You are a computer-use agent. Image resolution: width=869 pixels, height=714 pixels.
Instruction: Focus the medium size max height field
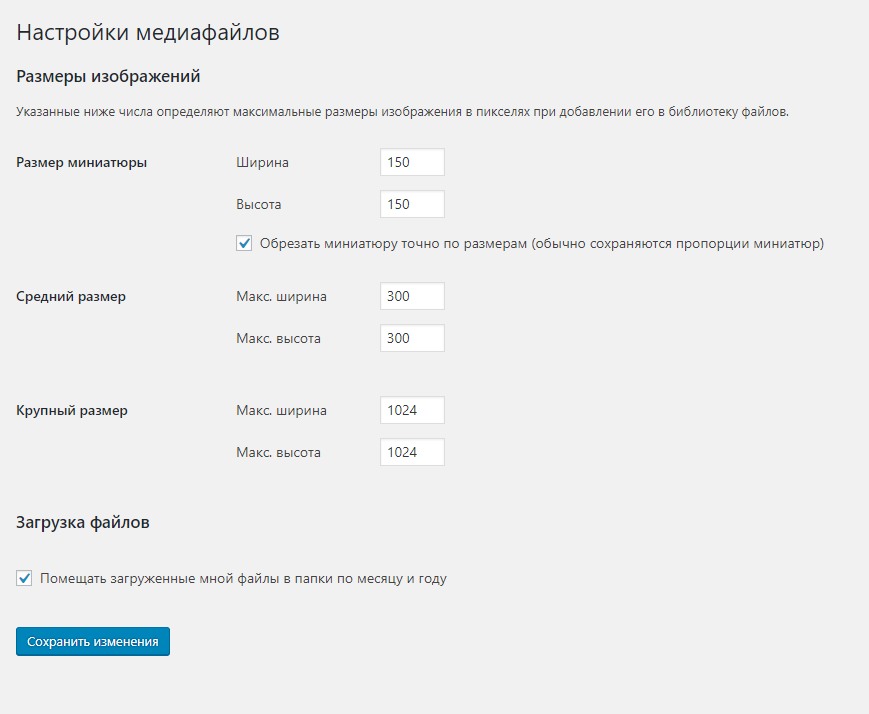point(412,338)
